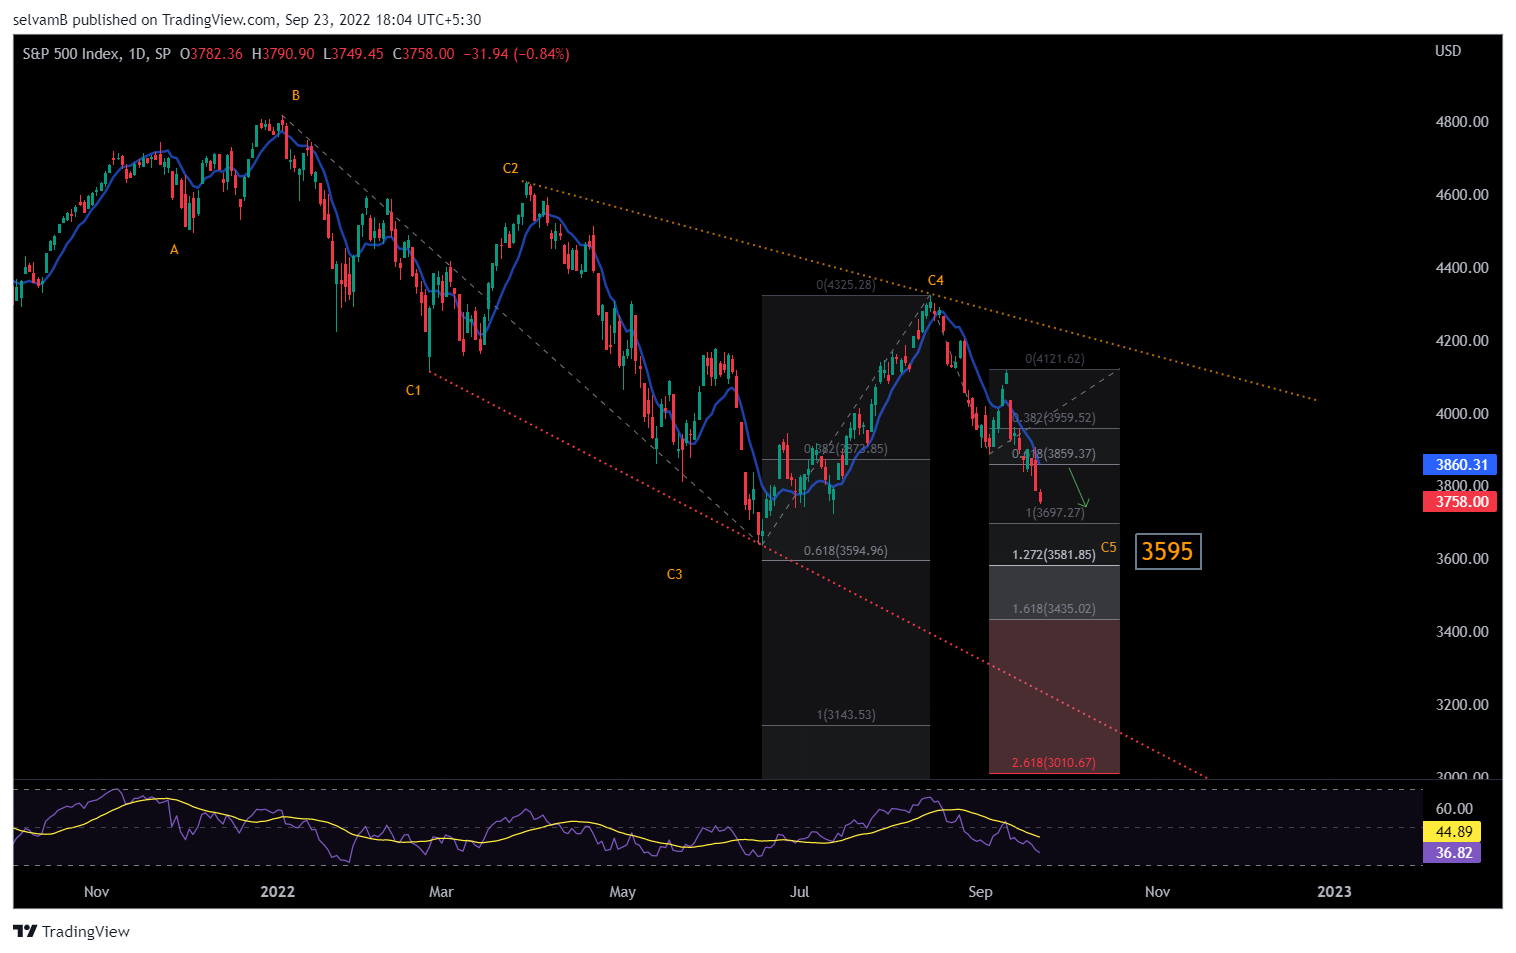This screenshot has height=953, width=1516.
Task: Click the Fibonacci level 1(3143.53)
Action: pyautogui.click(x=846, y=715)
